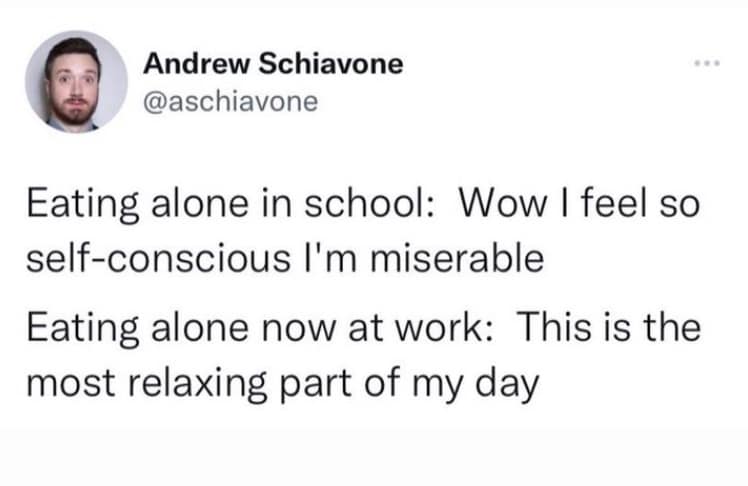Click the words "I'm miserable"
The image size is (748, 486).
(x=425, y=259)
